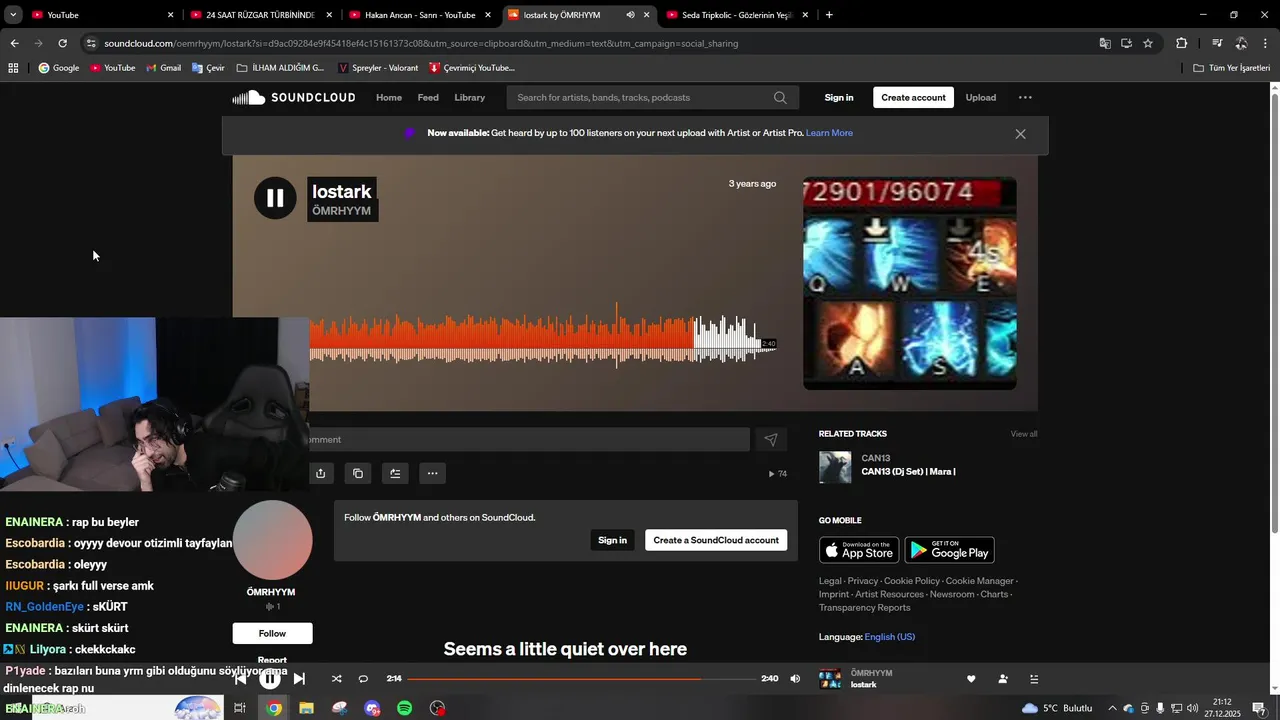The height and width of the screenshot is (720, 1280).
Task: Click Sign in in header
Action: pyautogui.click(x=839, y=97)
